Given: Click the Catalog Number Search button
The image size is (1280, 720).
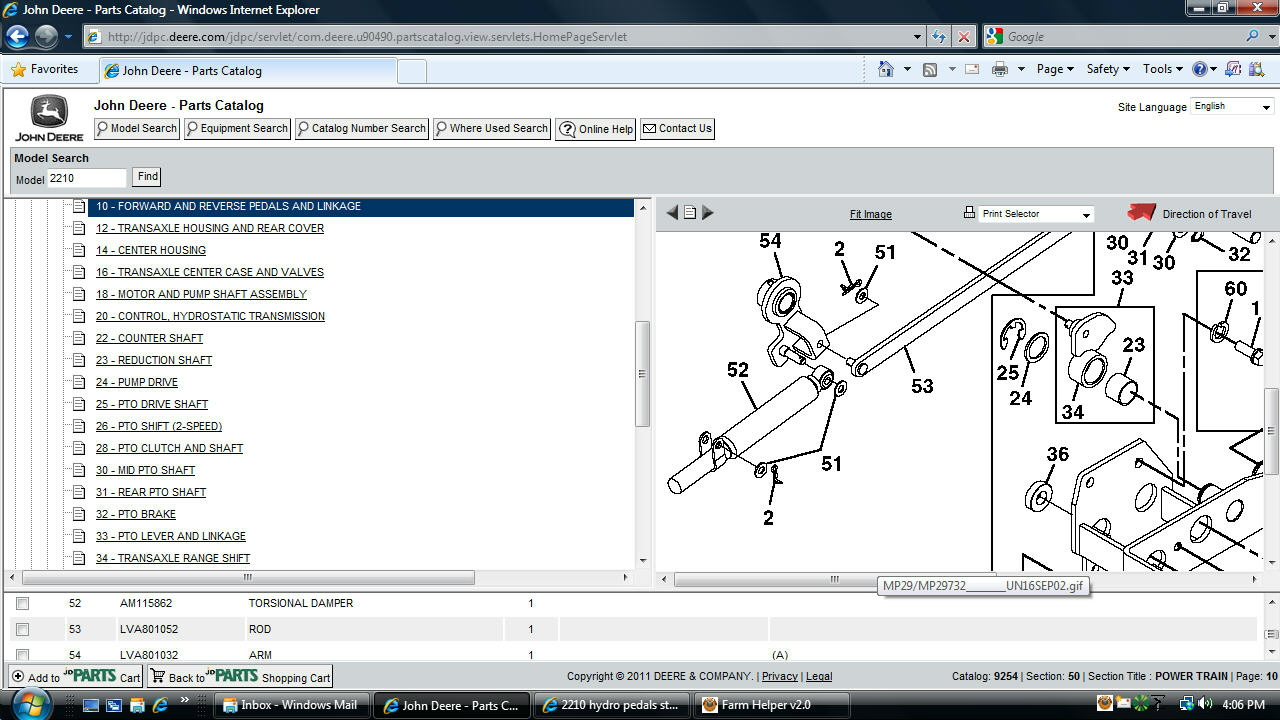Looking at the screenshot, I should [x=361, y=128].
